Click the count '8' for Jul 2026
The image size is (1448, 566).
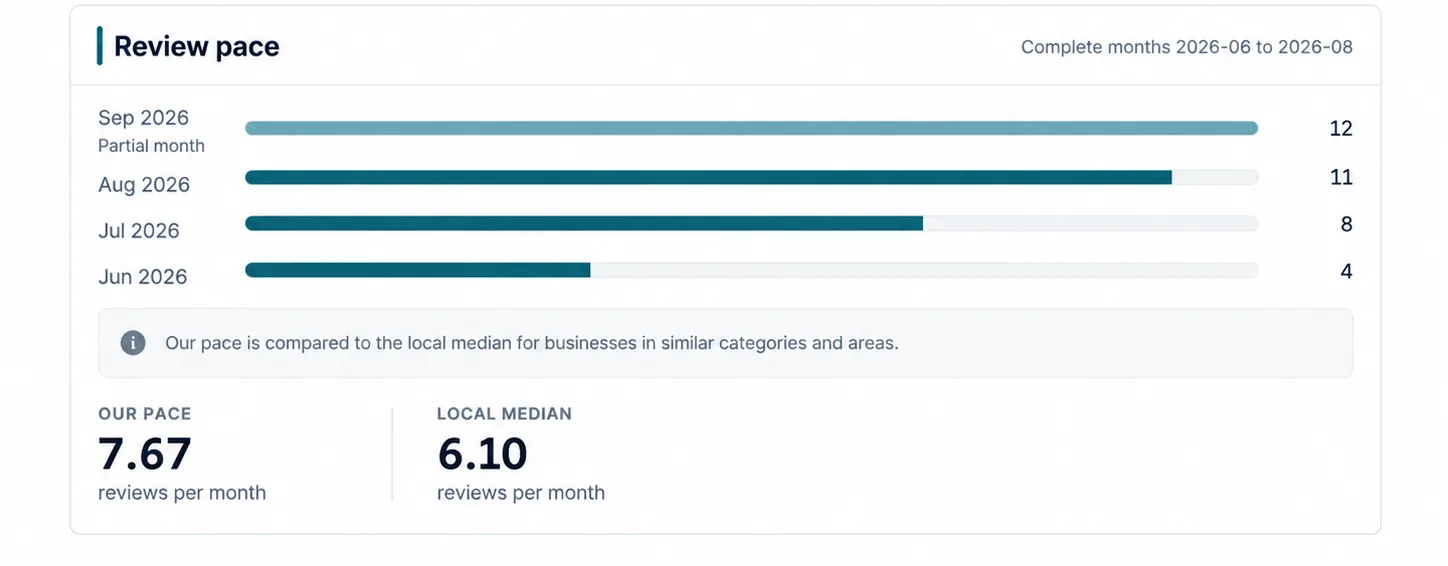(x=1346, y=224)
